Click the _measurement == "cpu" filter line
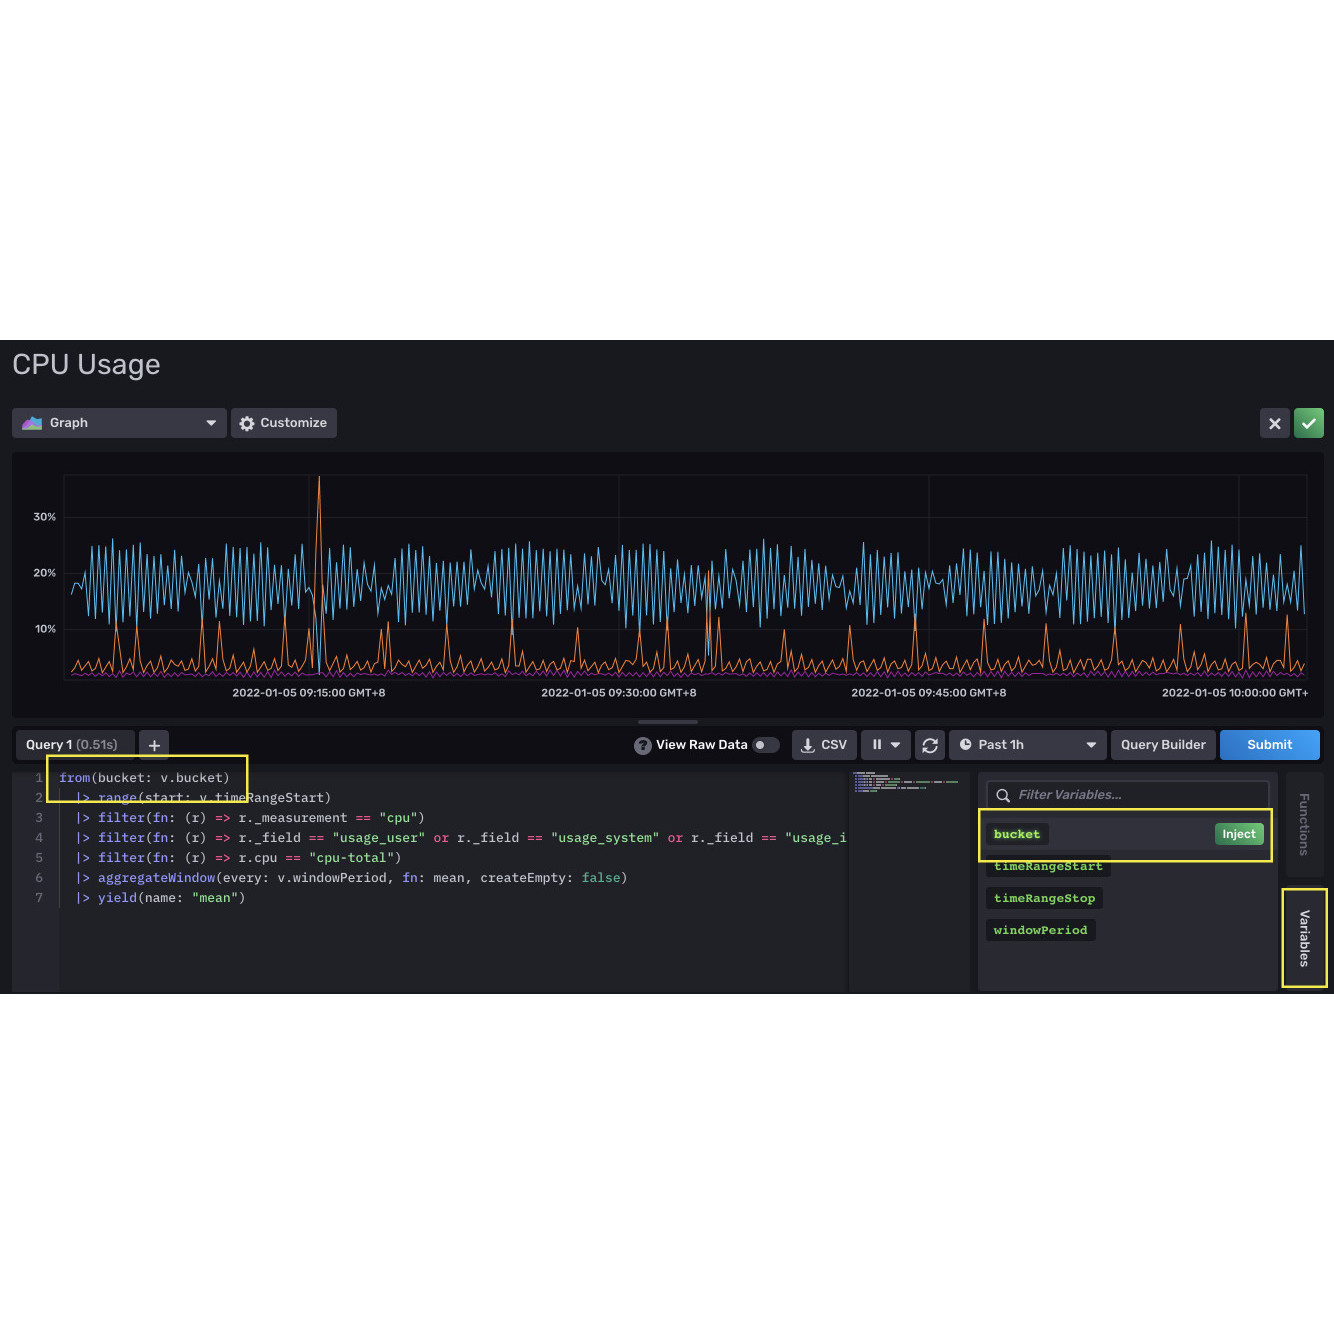Viewport: 1334px width, 1334px height. click(250, 818)
